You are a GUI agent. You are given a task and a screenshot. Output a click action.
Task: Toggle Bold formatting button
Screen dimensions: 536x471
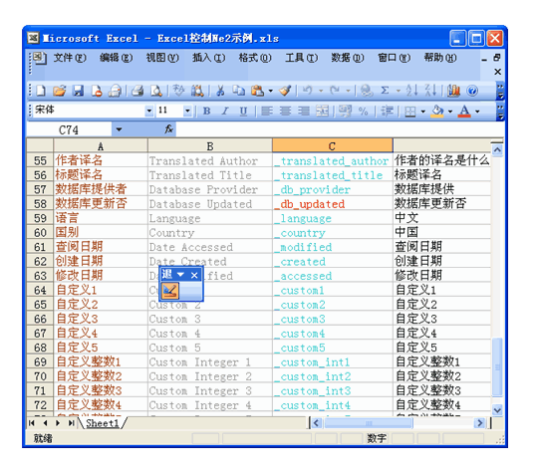pyautogui.click(x=206, y=111)
